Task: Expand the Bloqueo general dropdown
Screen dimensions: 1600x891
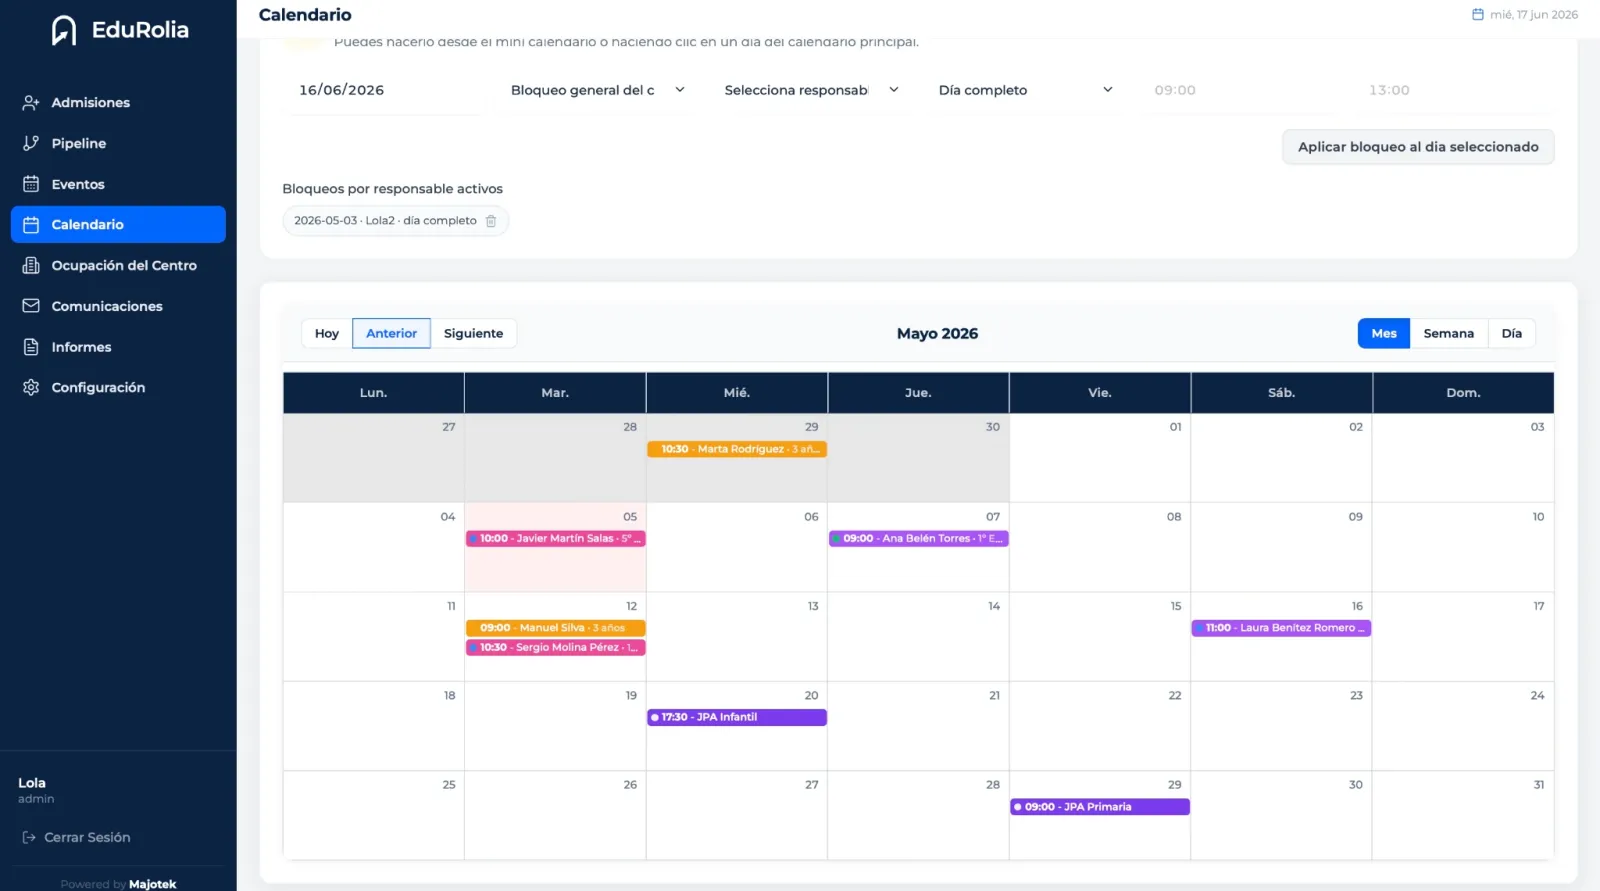Action: tap(598, 90)
